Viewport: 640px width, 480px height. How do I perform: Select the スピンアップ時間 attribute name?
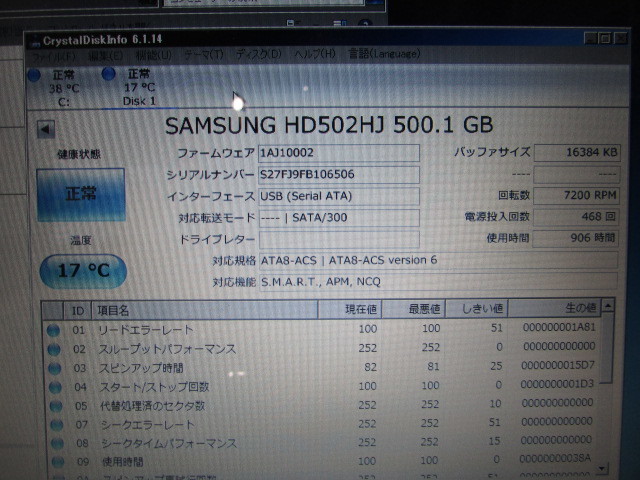click(141, 368)
